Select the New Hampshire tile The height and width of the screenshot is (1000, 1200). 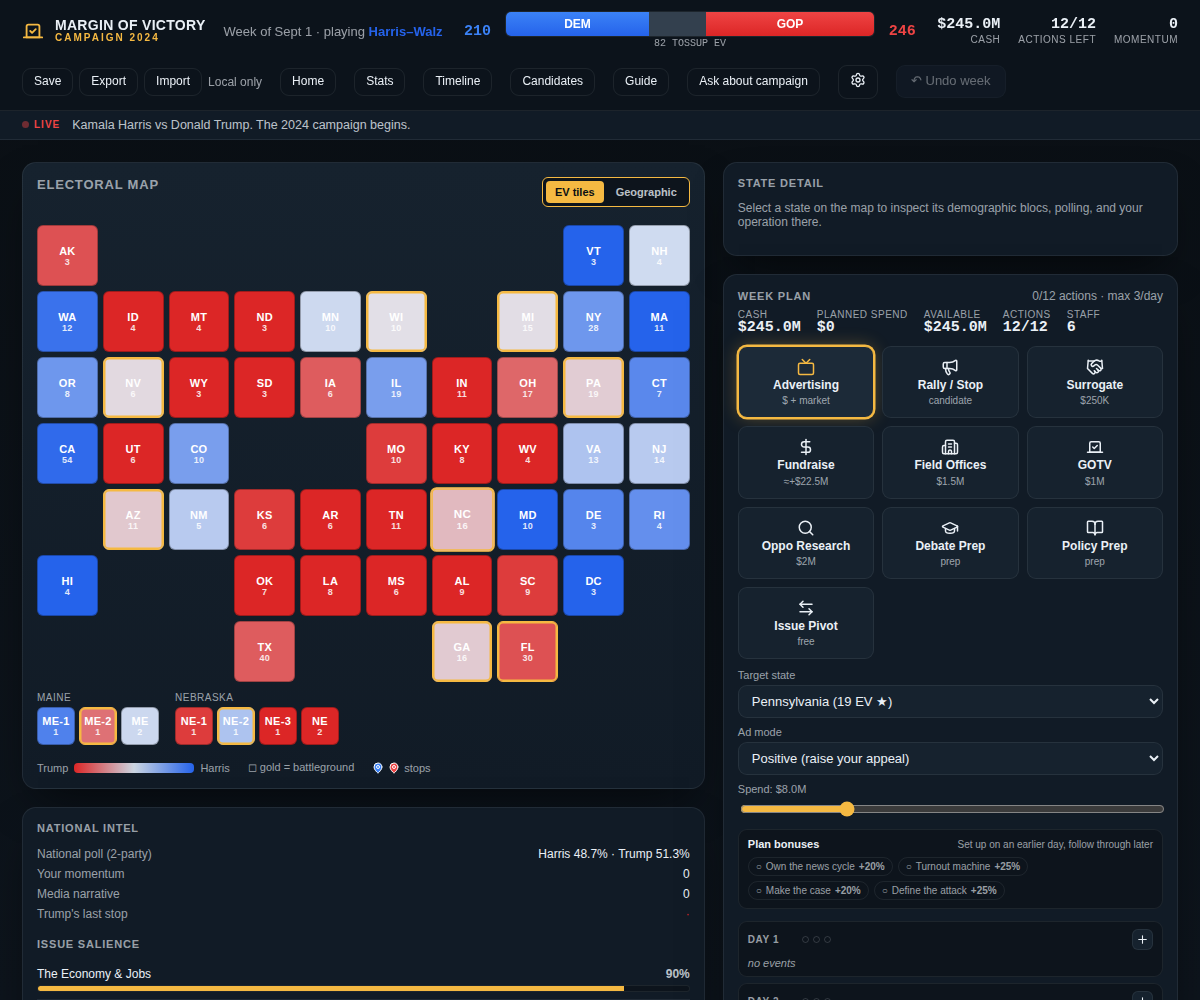(659, 256)
